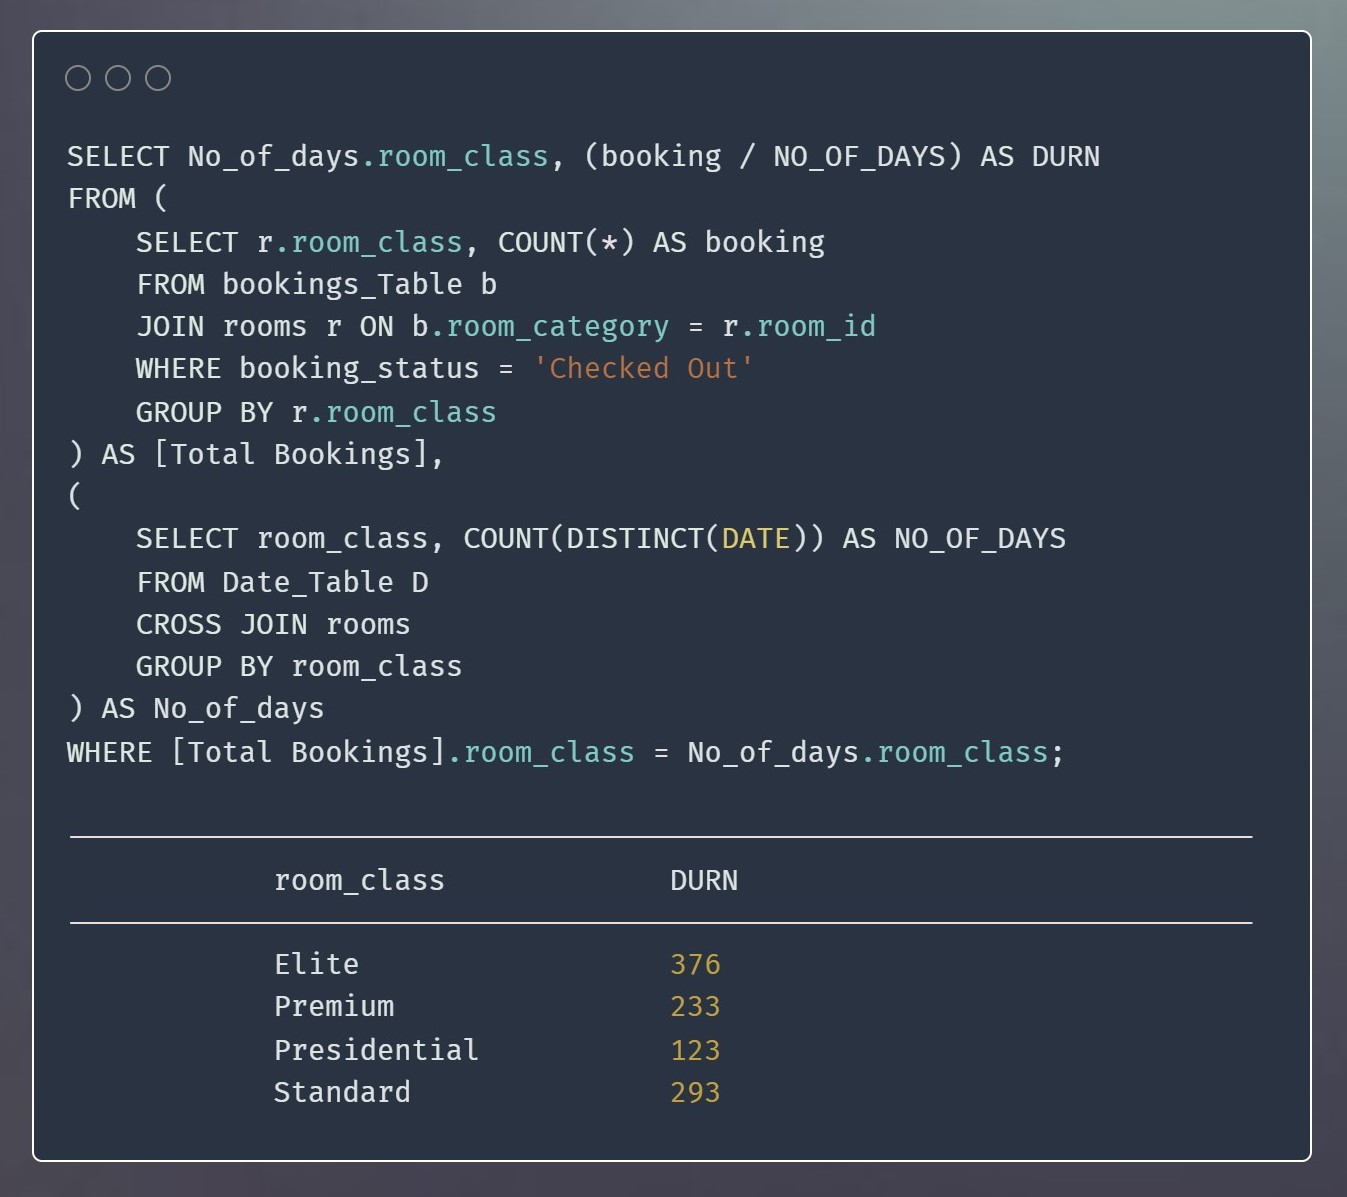Screen dimensions: 1347x1197
Task: Click the 'Checked Out' string literal
Action: tap(643, 369)
